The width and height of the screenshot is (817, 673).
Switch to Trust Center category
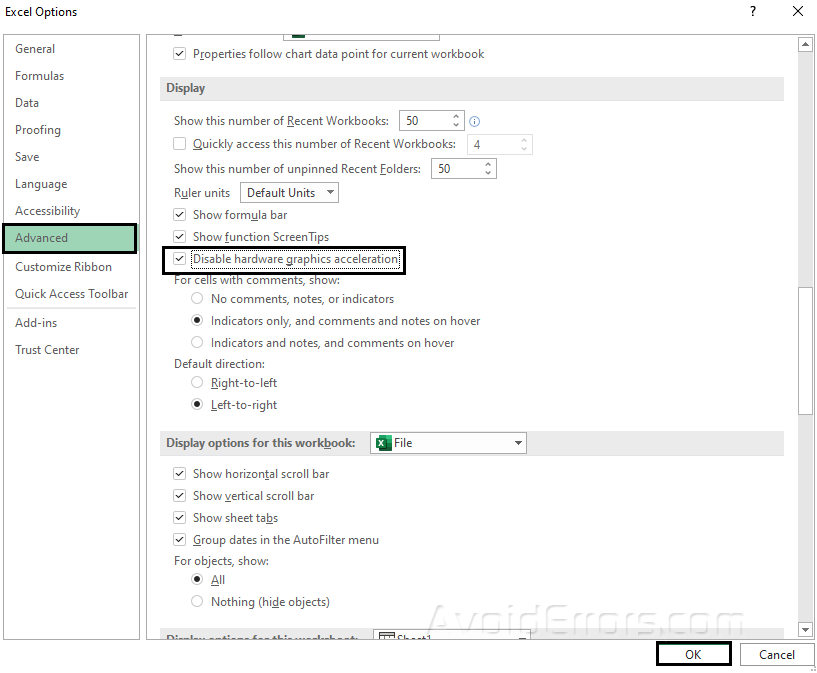[47, 350]
